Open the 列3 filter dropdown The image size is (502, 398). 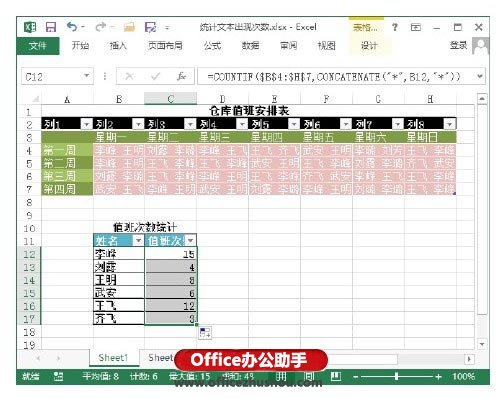click(x=190, y=124)
